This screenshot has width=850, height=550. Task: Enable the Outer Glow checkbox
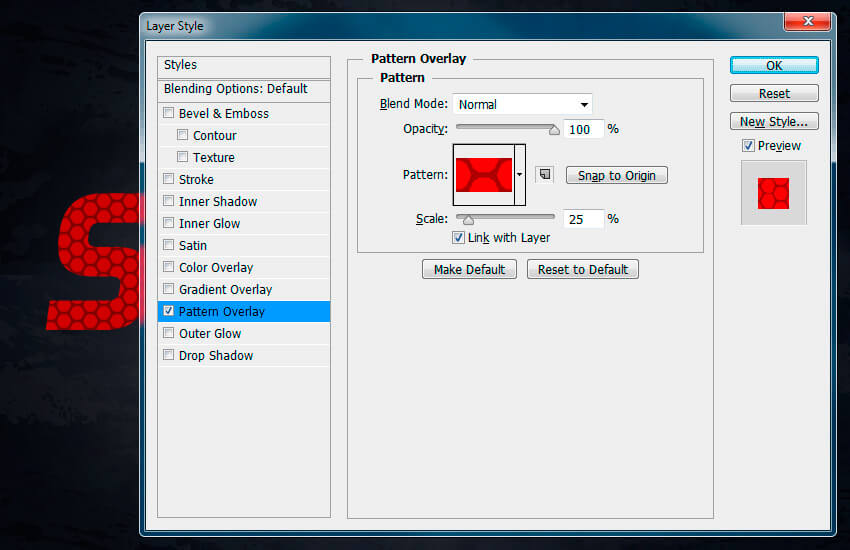[169, 333]
